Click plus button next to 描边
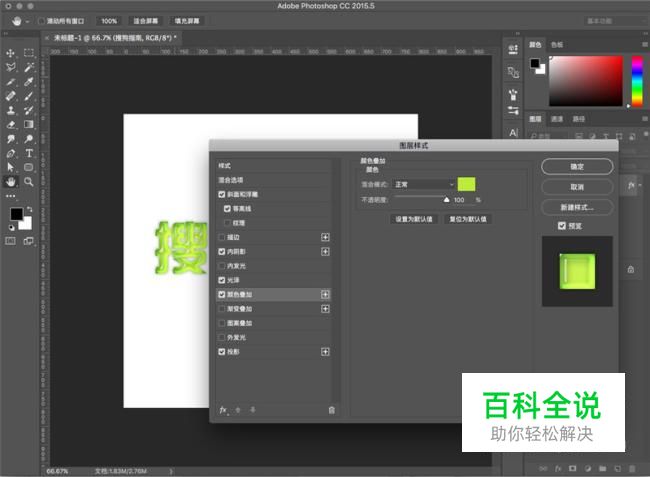650x477 pixels. pyautogui.click(x=325, y=237)
